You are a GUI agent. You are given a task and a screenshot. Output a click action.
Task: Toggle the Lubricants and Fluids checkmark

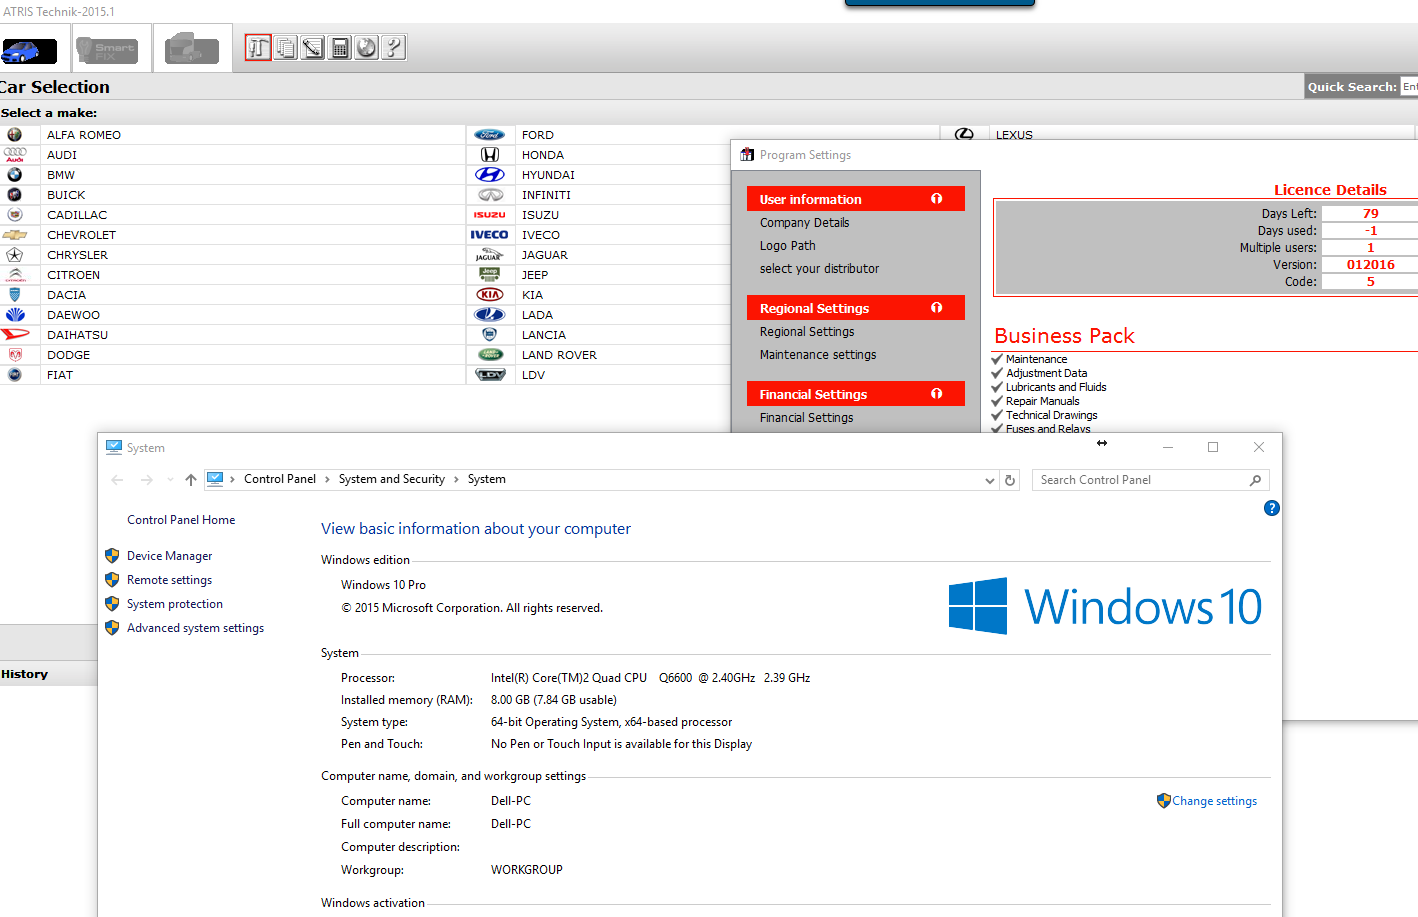[997, 387]
